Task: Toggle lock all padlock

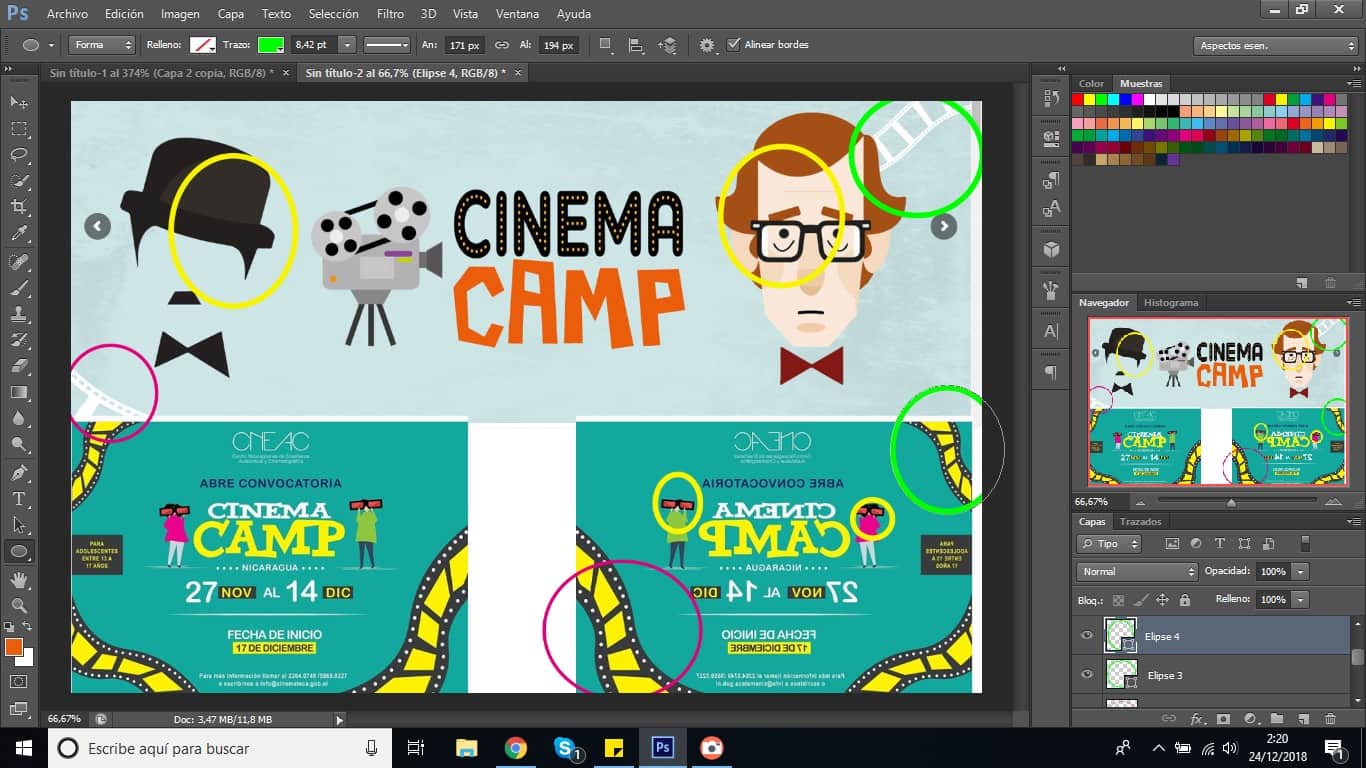Action: [1185, 600]
